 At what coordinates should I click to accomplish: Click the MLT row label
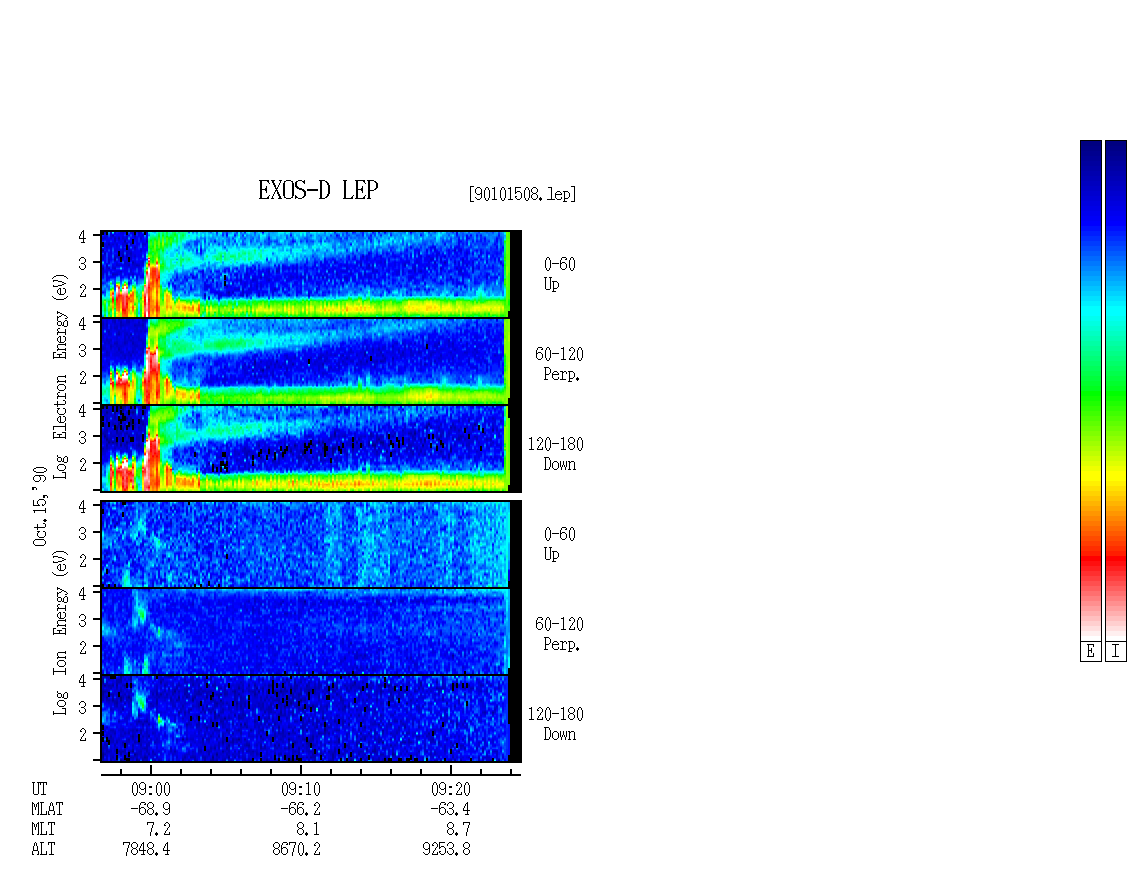point(43,830)
